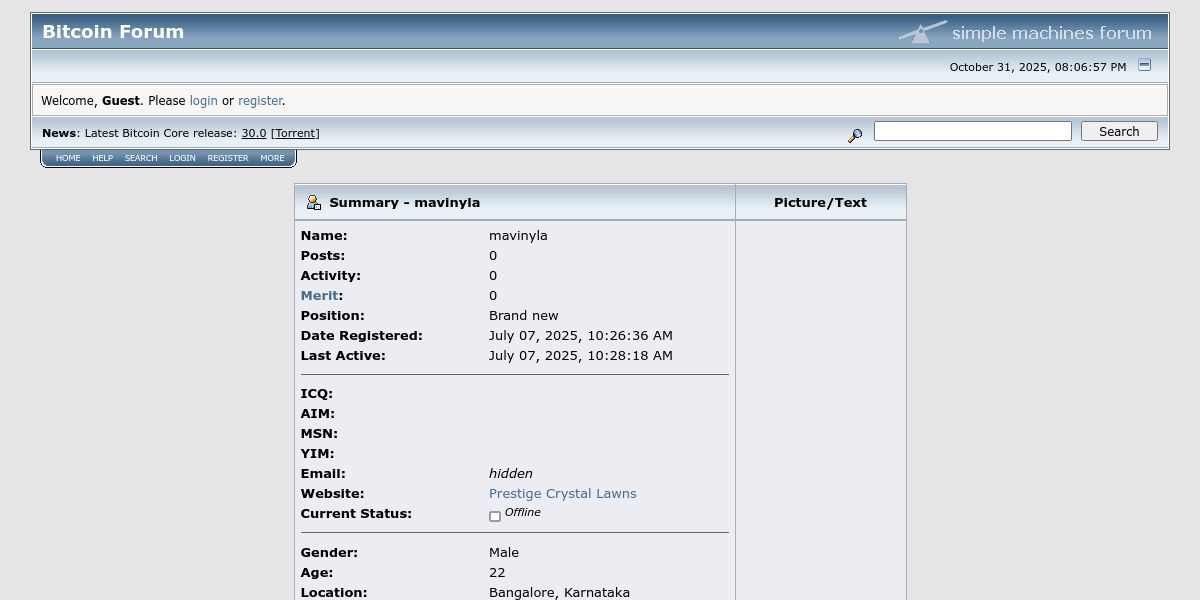
Task: Select the Brand new position value
Action: tap(524, 316)
